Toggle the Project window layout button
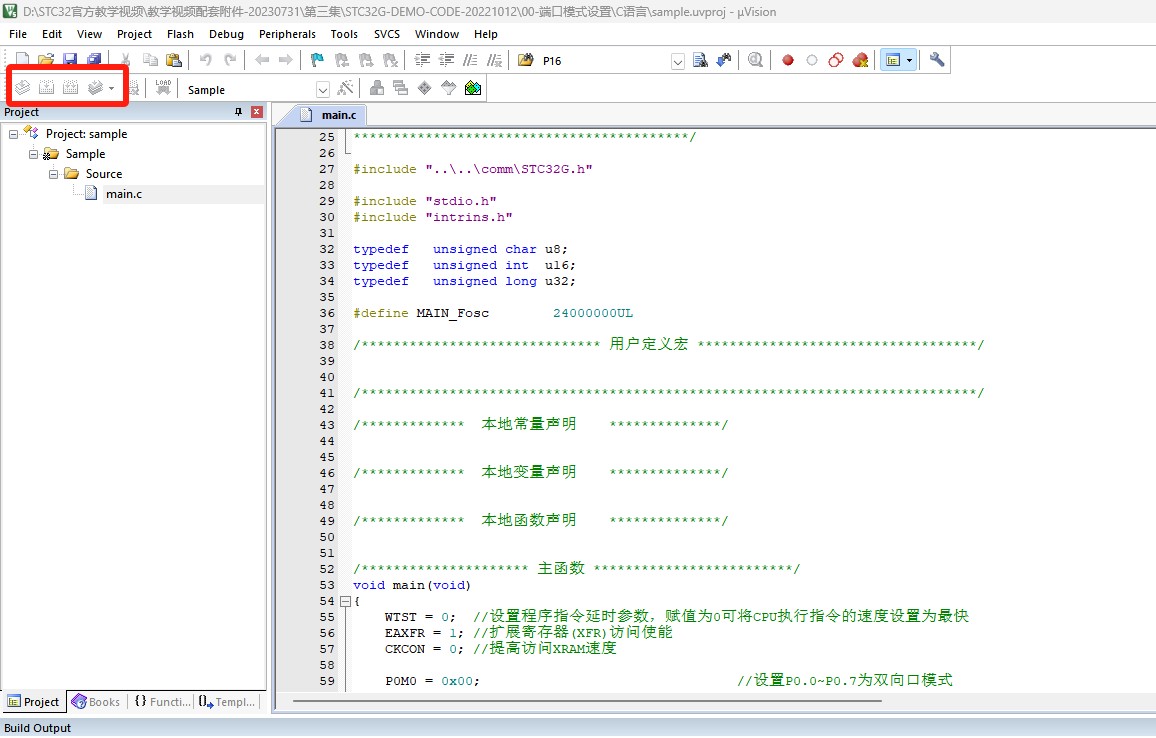 (893, 60)
